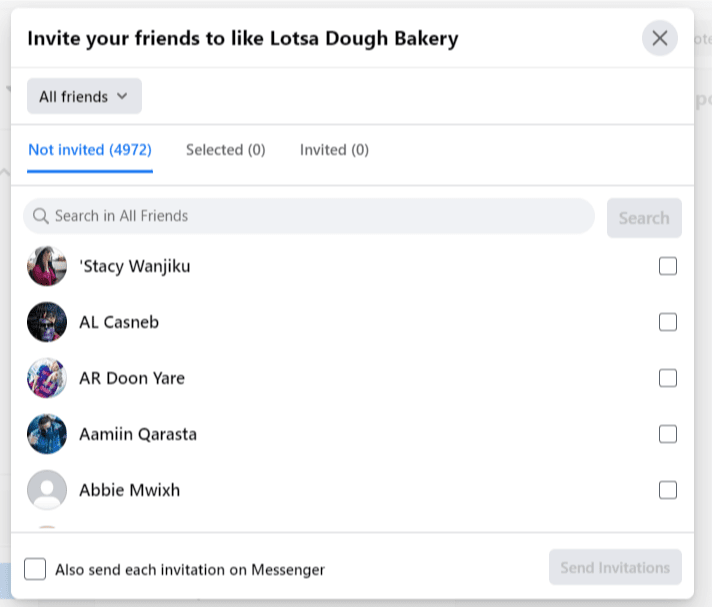Click Aamiin Qarasta's profile photo

pos(47,434)
